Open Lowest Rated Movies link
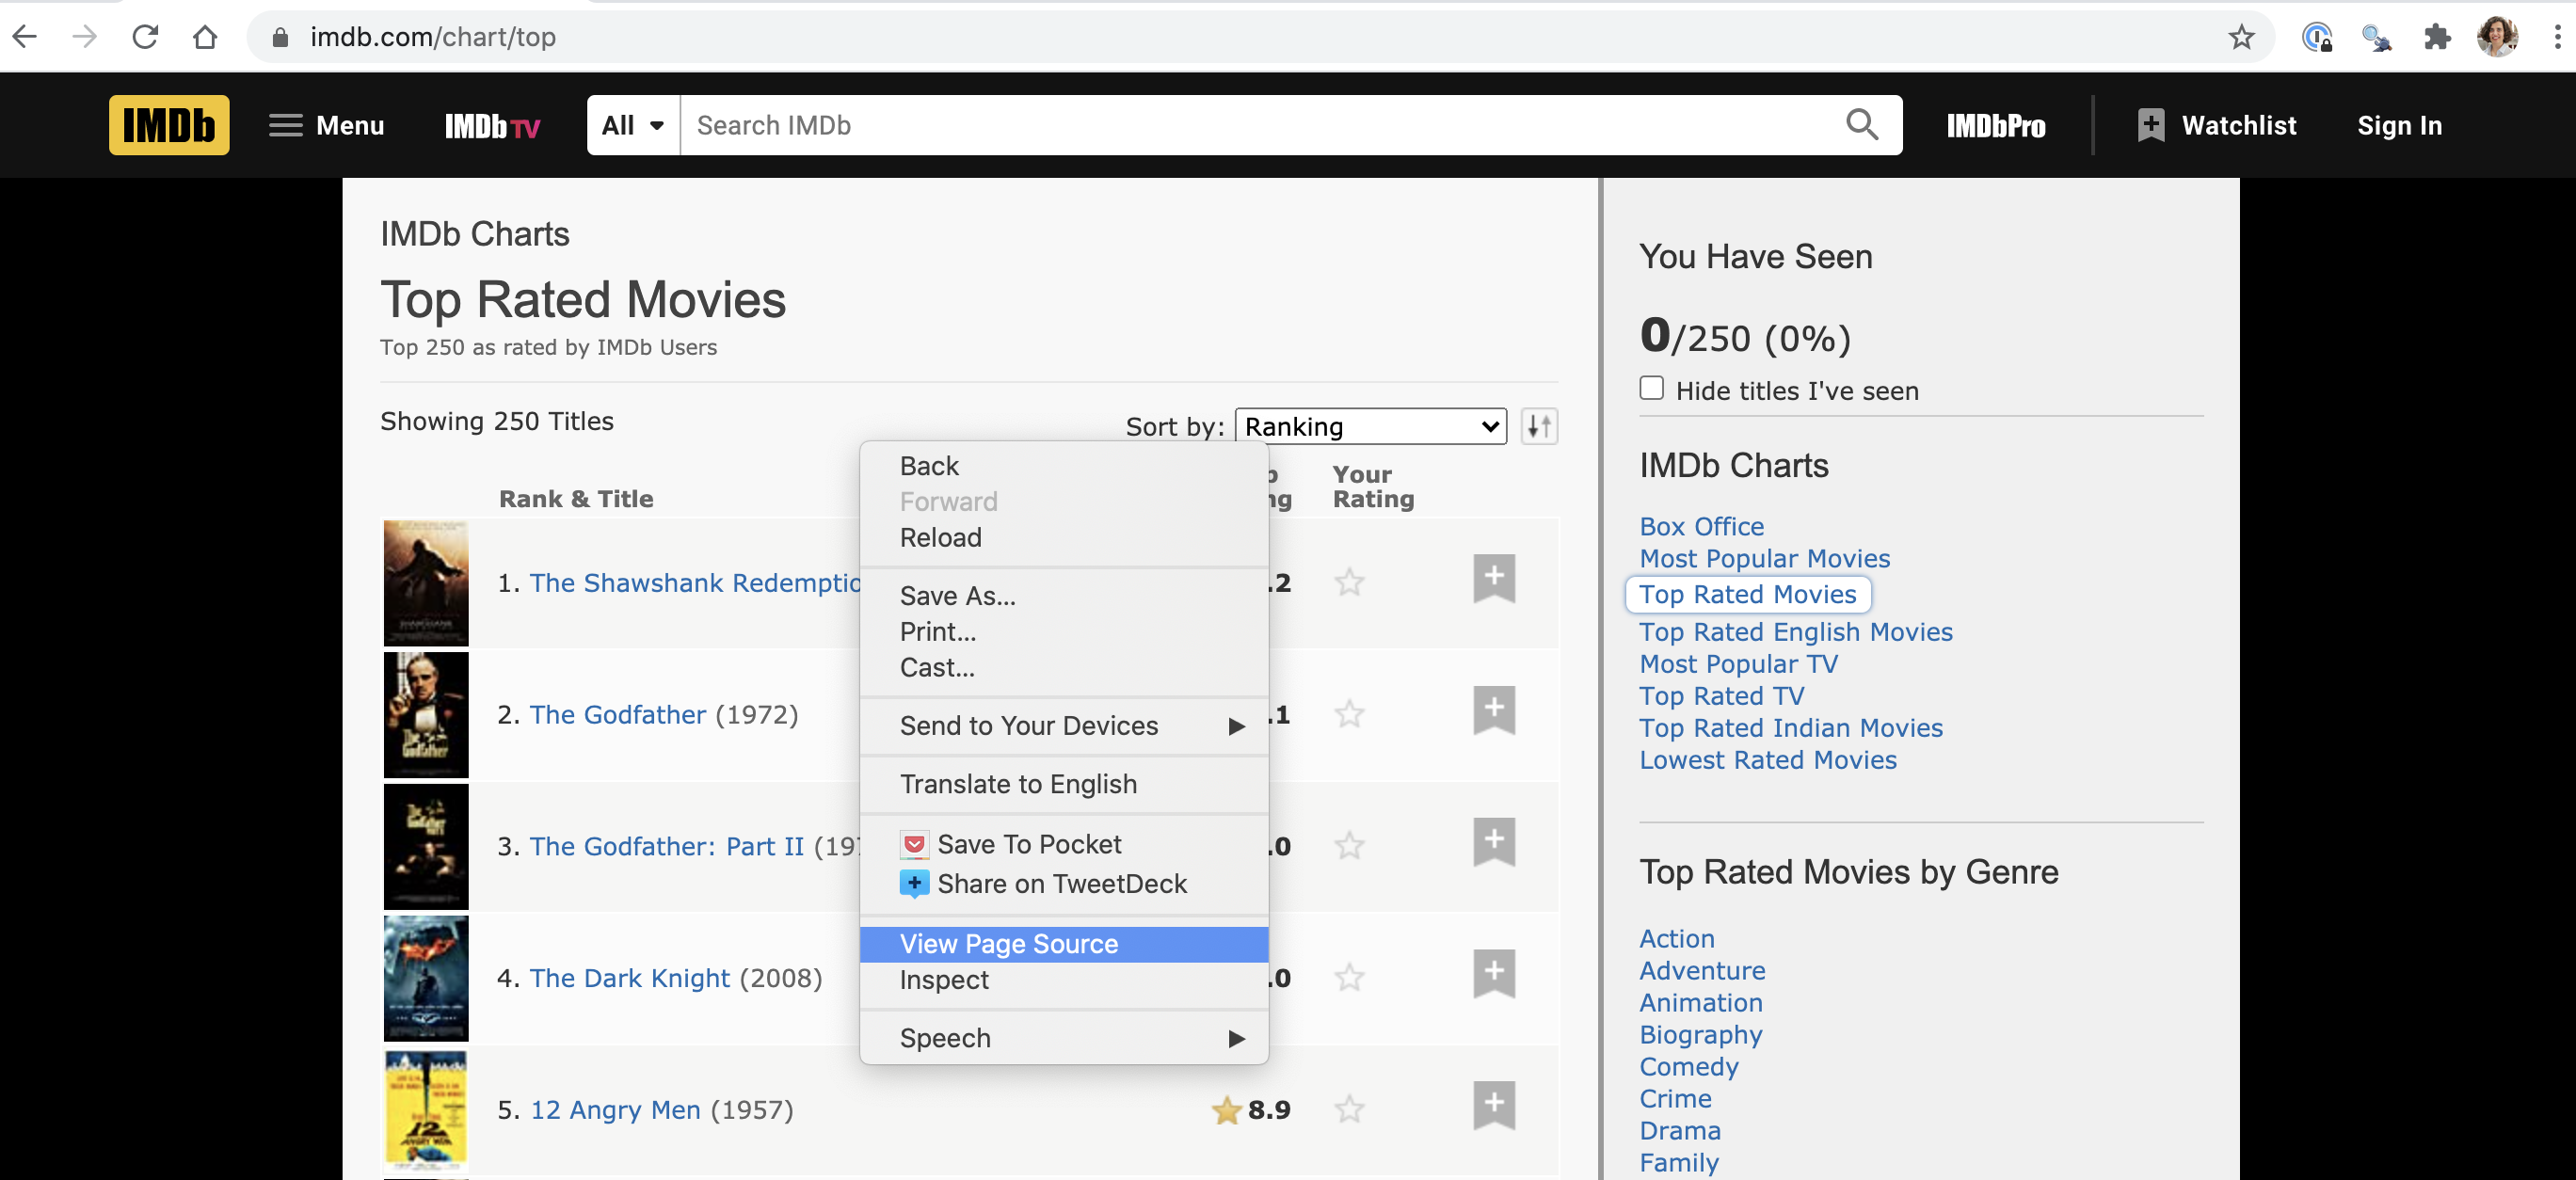 coord(1767,760)
